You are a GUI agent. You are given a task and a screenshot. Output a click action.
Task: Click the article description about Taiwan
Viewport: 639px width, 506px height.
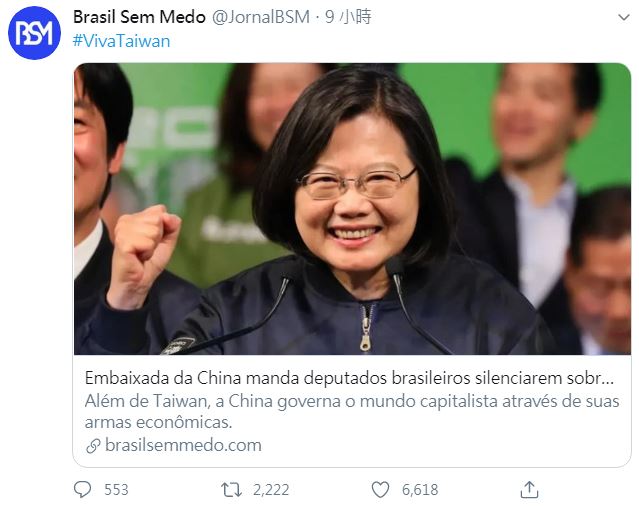pos(352,411)
